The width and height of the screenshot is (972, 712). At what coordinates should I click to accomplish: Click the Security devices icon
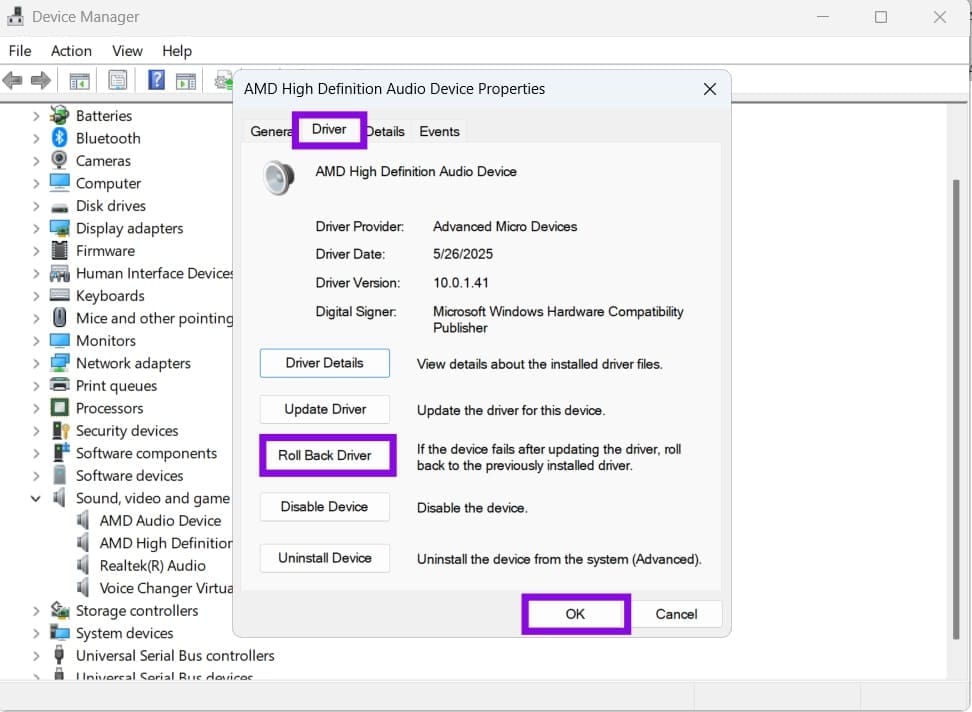point(60,430)
